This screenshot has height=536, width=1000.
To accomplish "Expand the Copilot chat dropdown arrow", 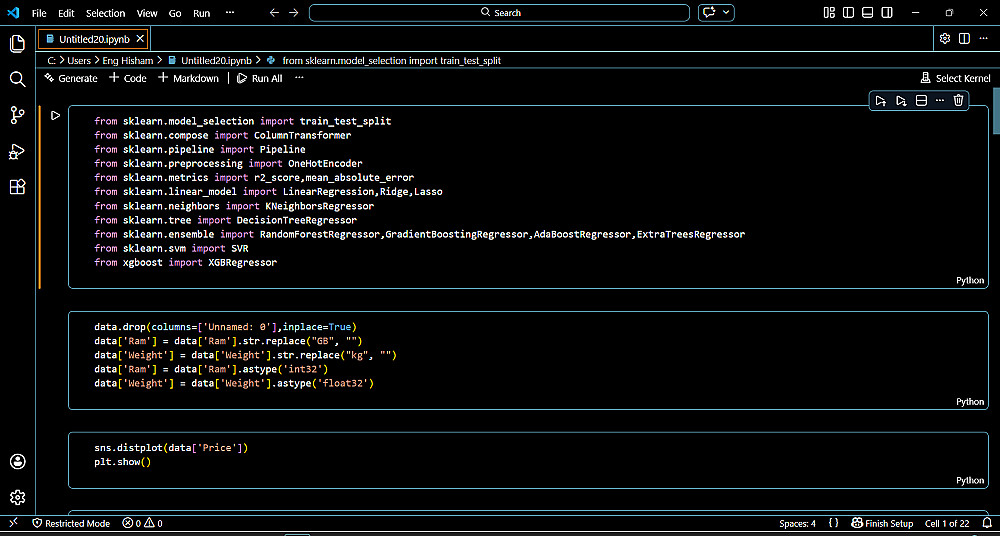I will (726, 13).
